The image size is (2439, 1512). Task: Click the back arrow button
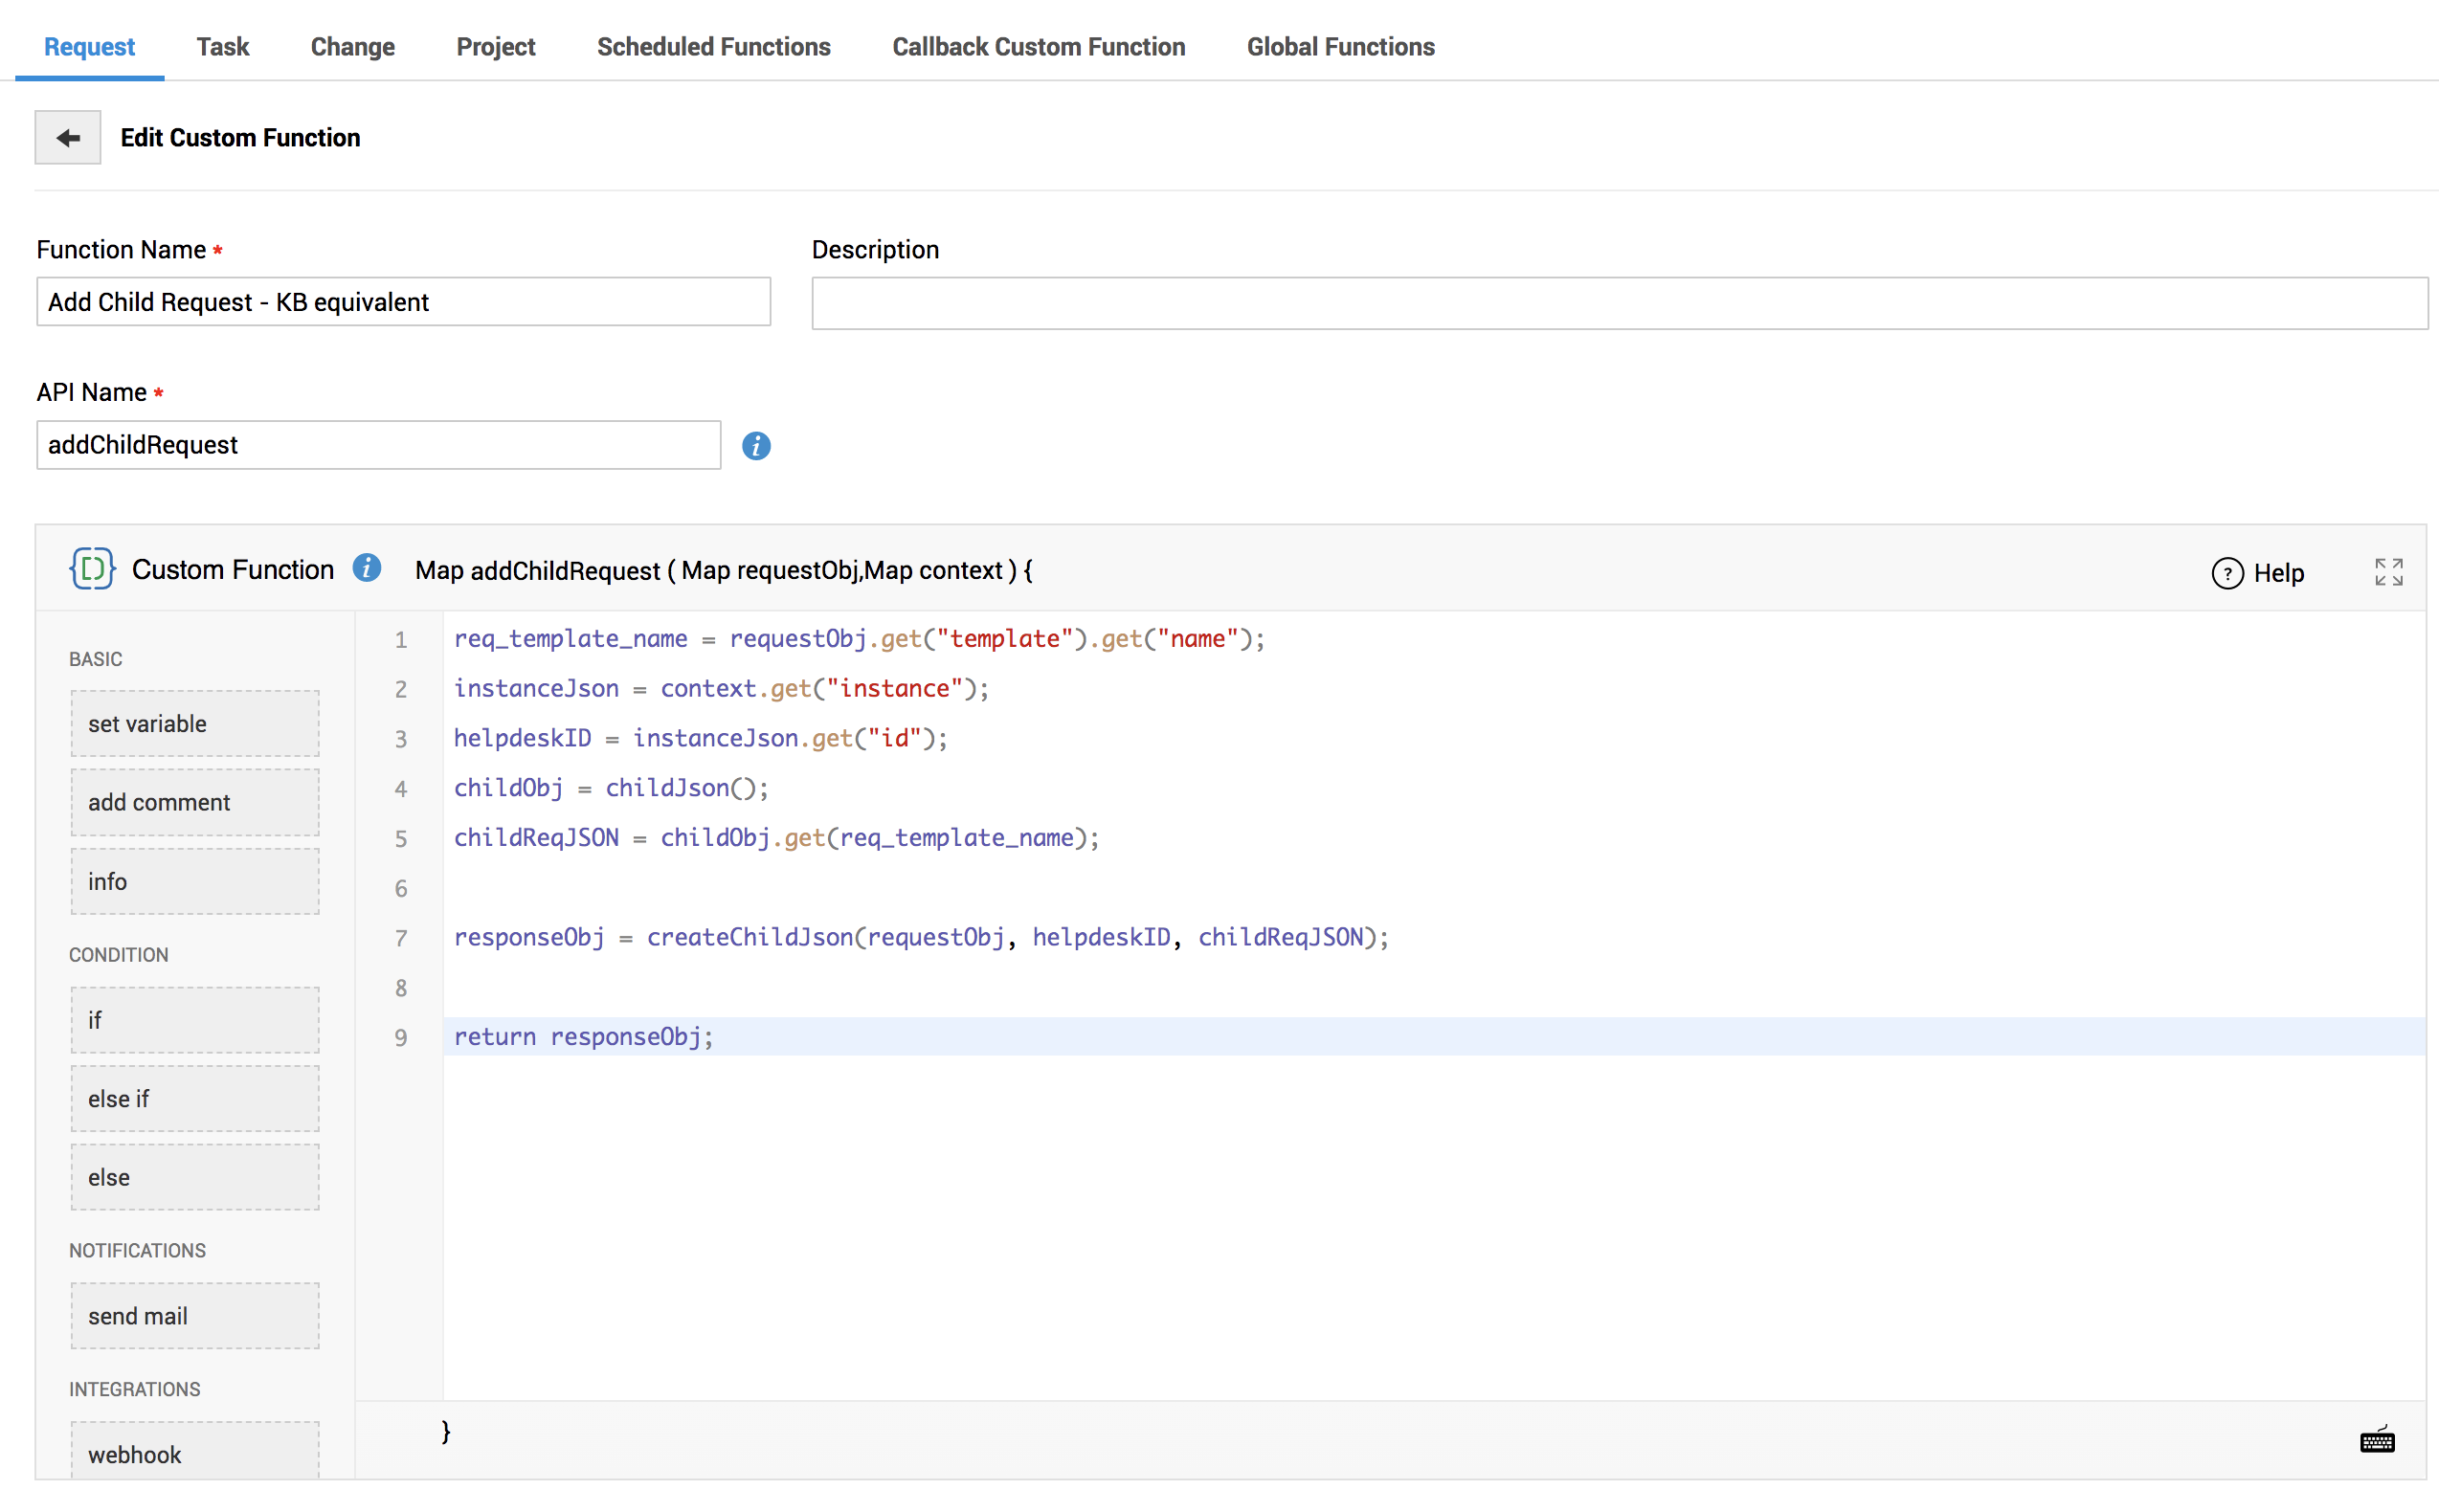[67, 137]
